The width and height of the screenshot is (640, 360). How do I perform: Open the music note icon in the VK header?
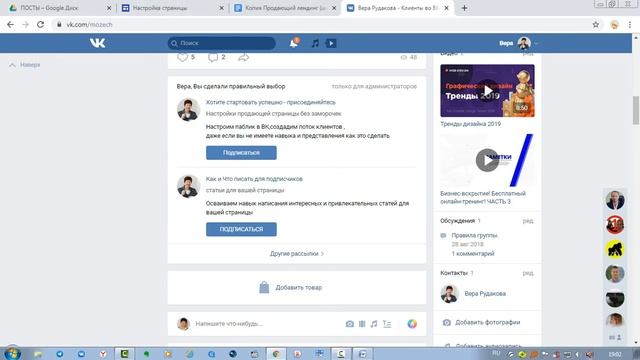pyautogui.click(x=315, y=43)
